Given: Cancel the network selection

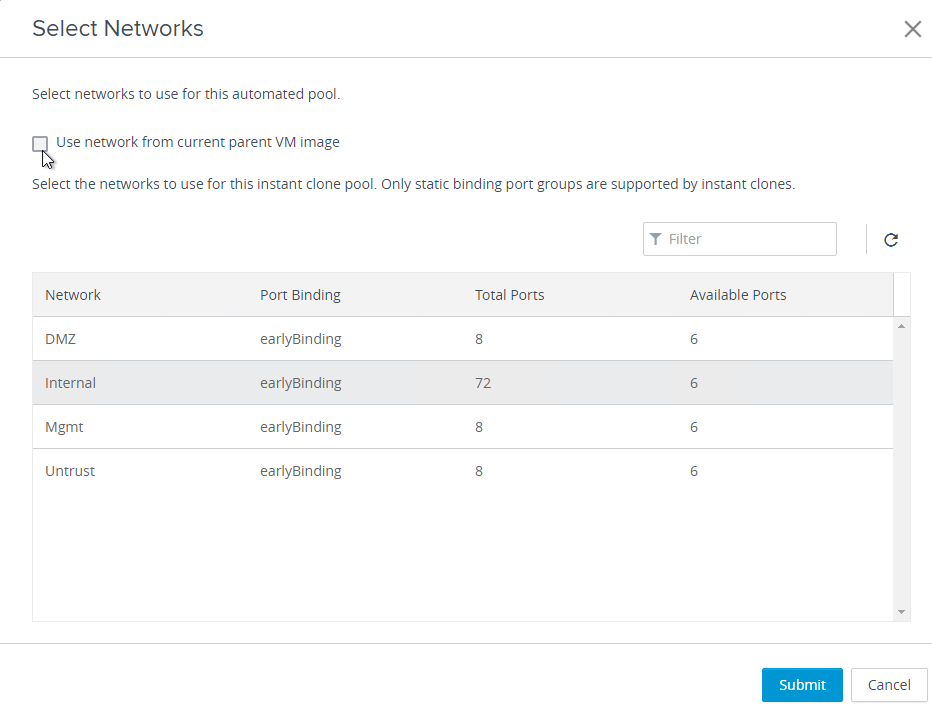Looking at the screenshot, I should [x=889, y=684].
